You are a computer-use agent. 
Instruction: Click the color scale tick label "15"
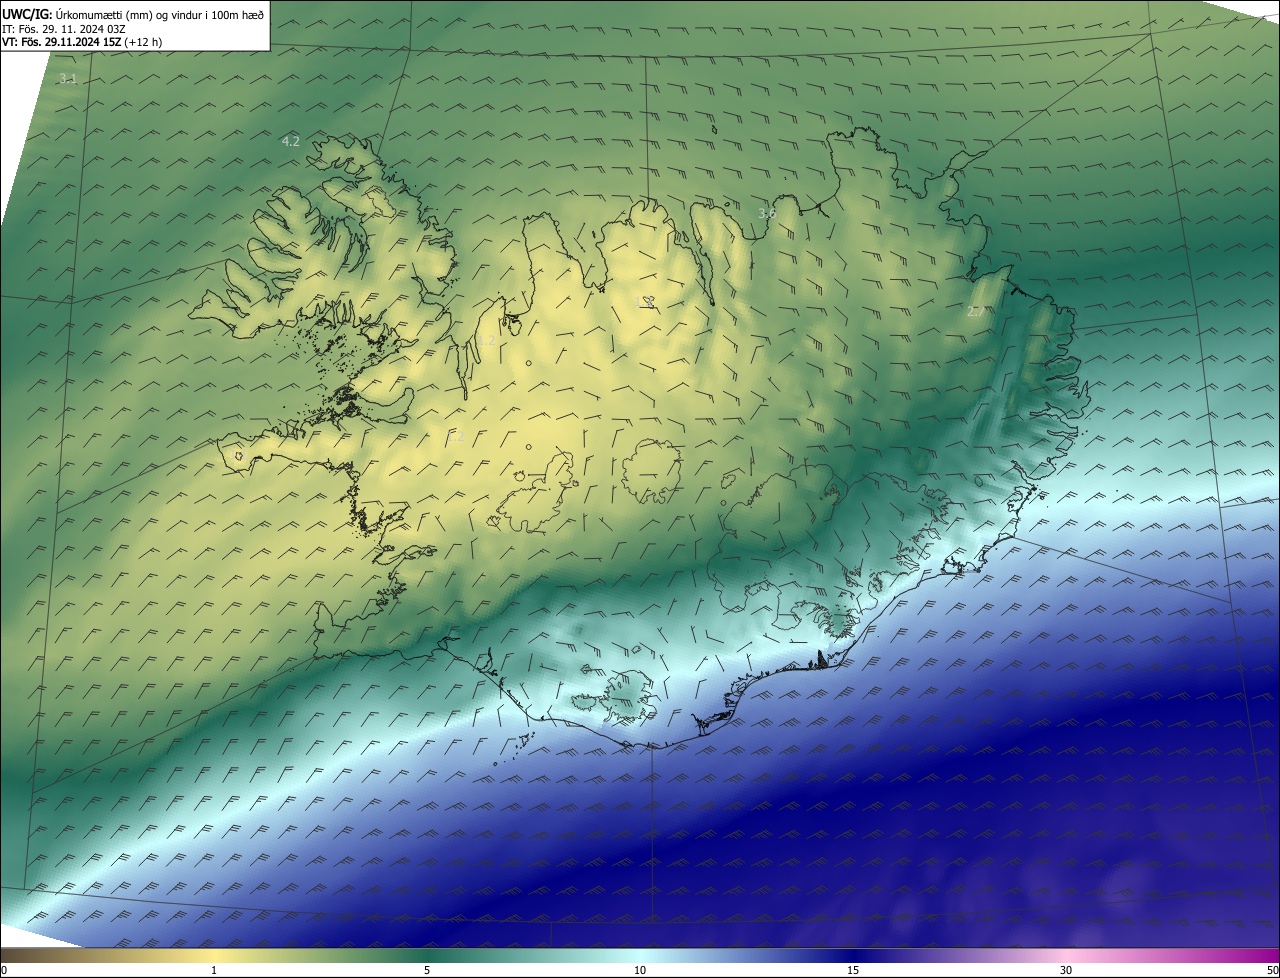click(x=853, y=970)
